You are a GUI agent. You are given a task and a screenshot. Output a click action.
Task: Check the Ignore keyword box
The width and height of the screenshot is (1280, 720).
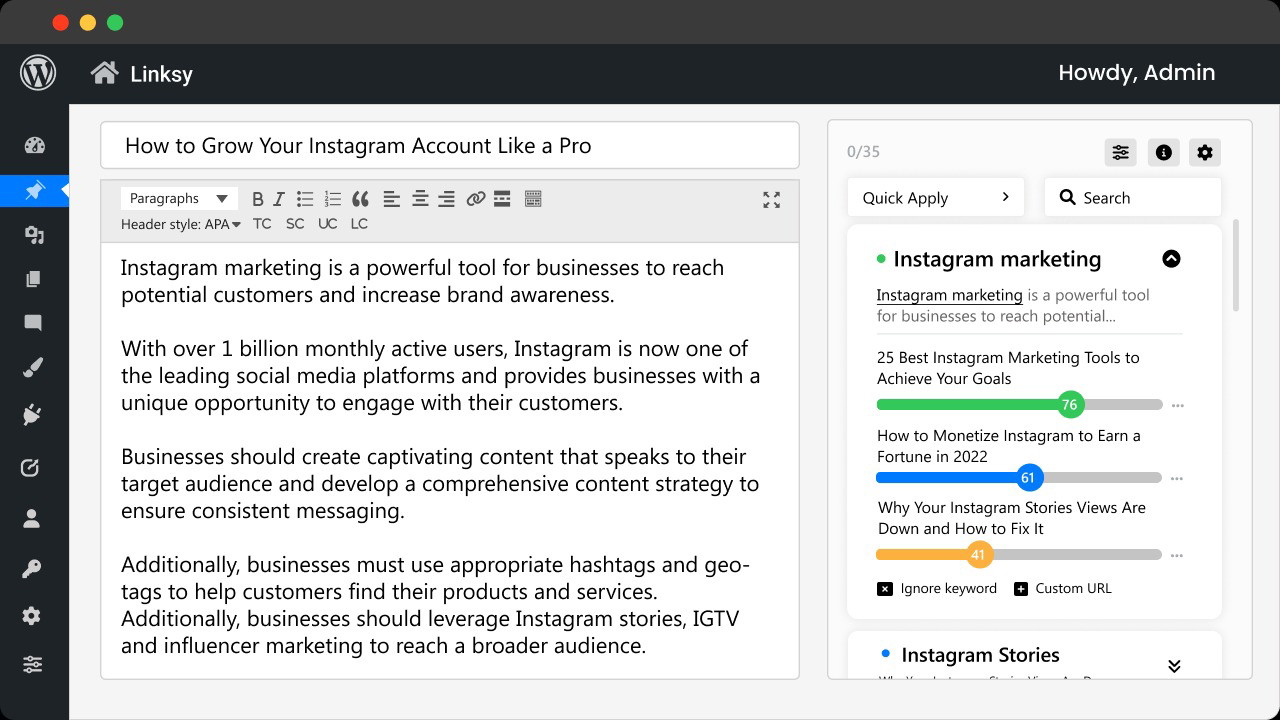(885, 589)
